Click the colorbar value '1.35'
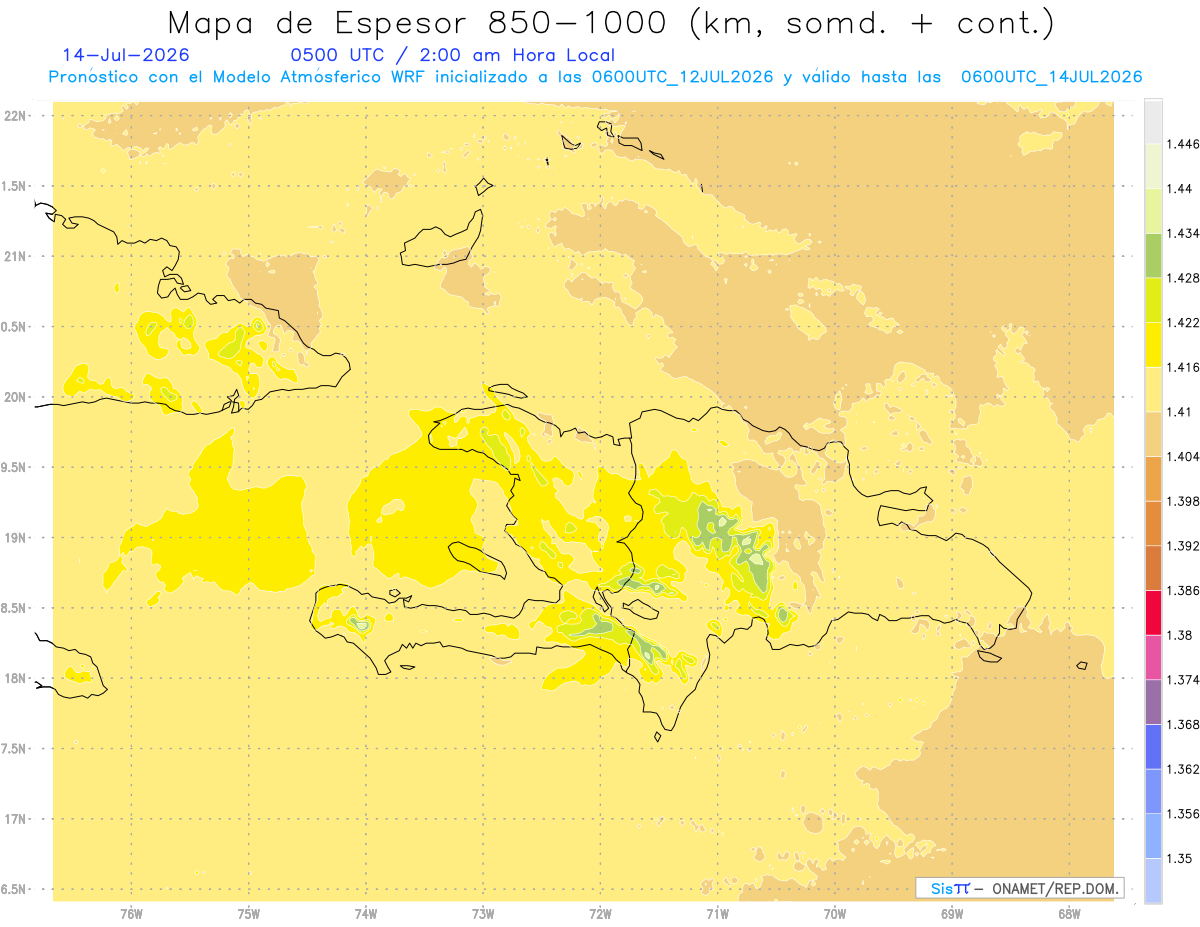Image resolution: width=1200 pixels, height=927 pixels. [x=1179, y=859]
